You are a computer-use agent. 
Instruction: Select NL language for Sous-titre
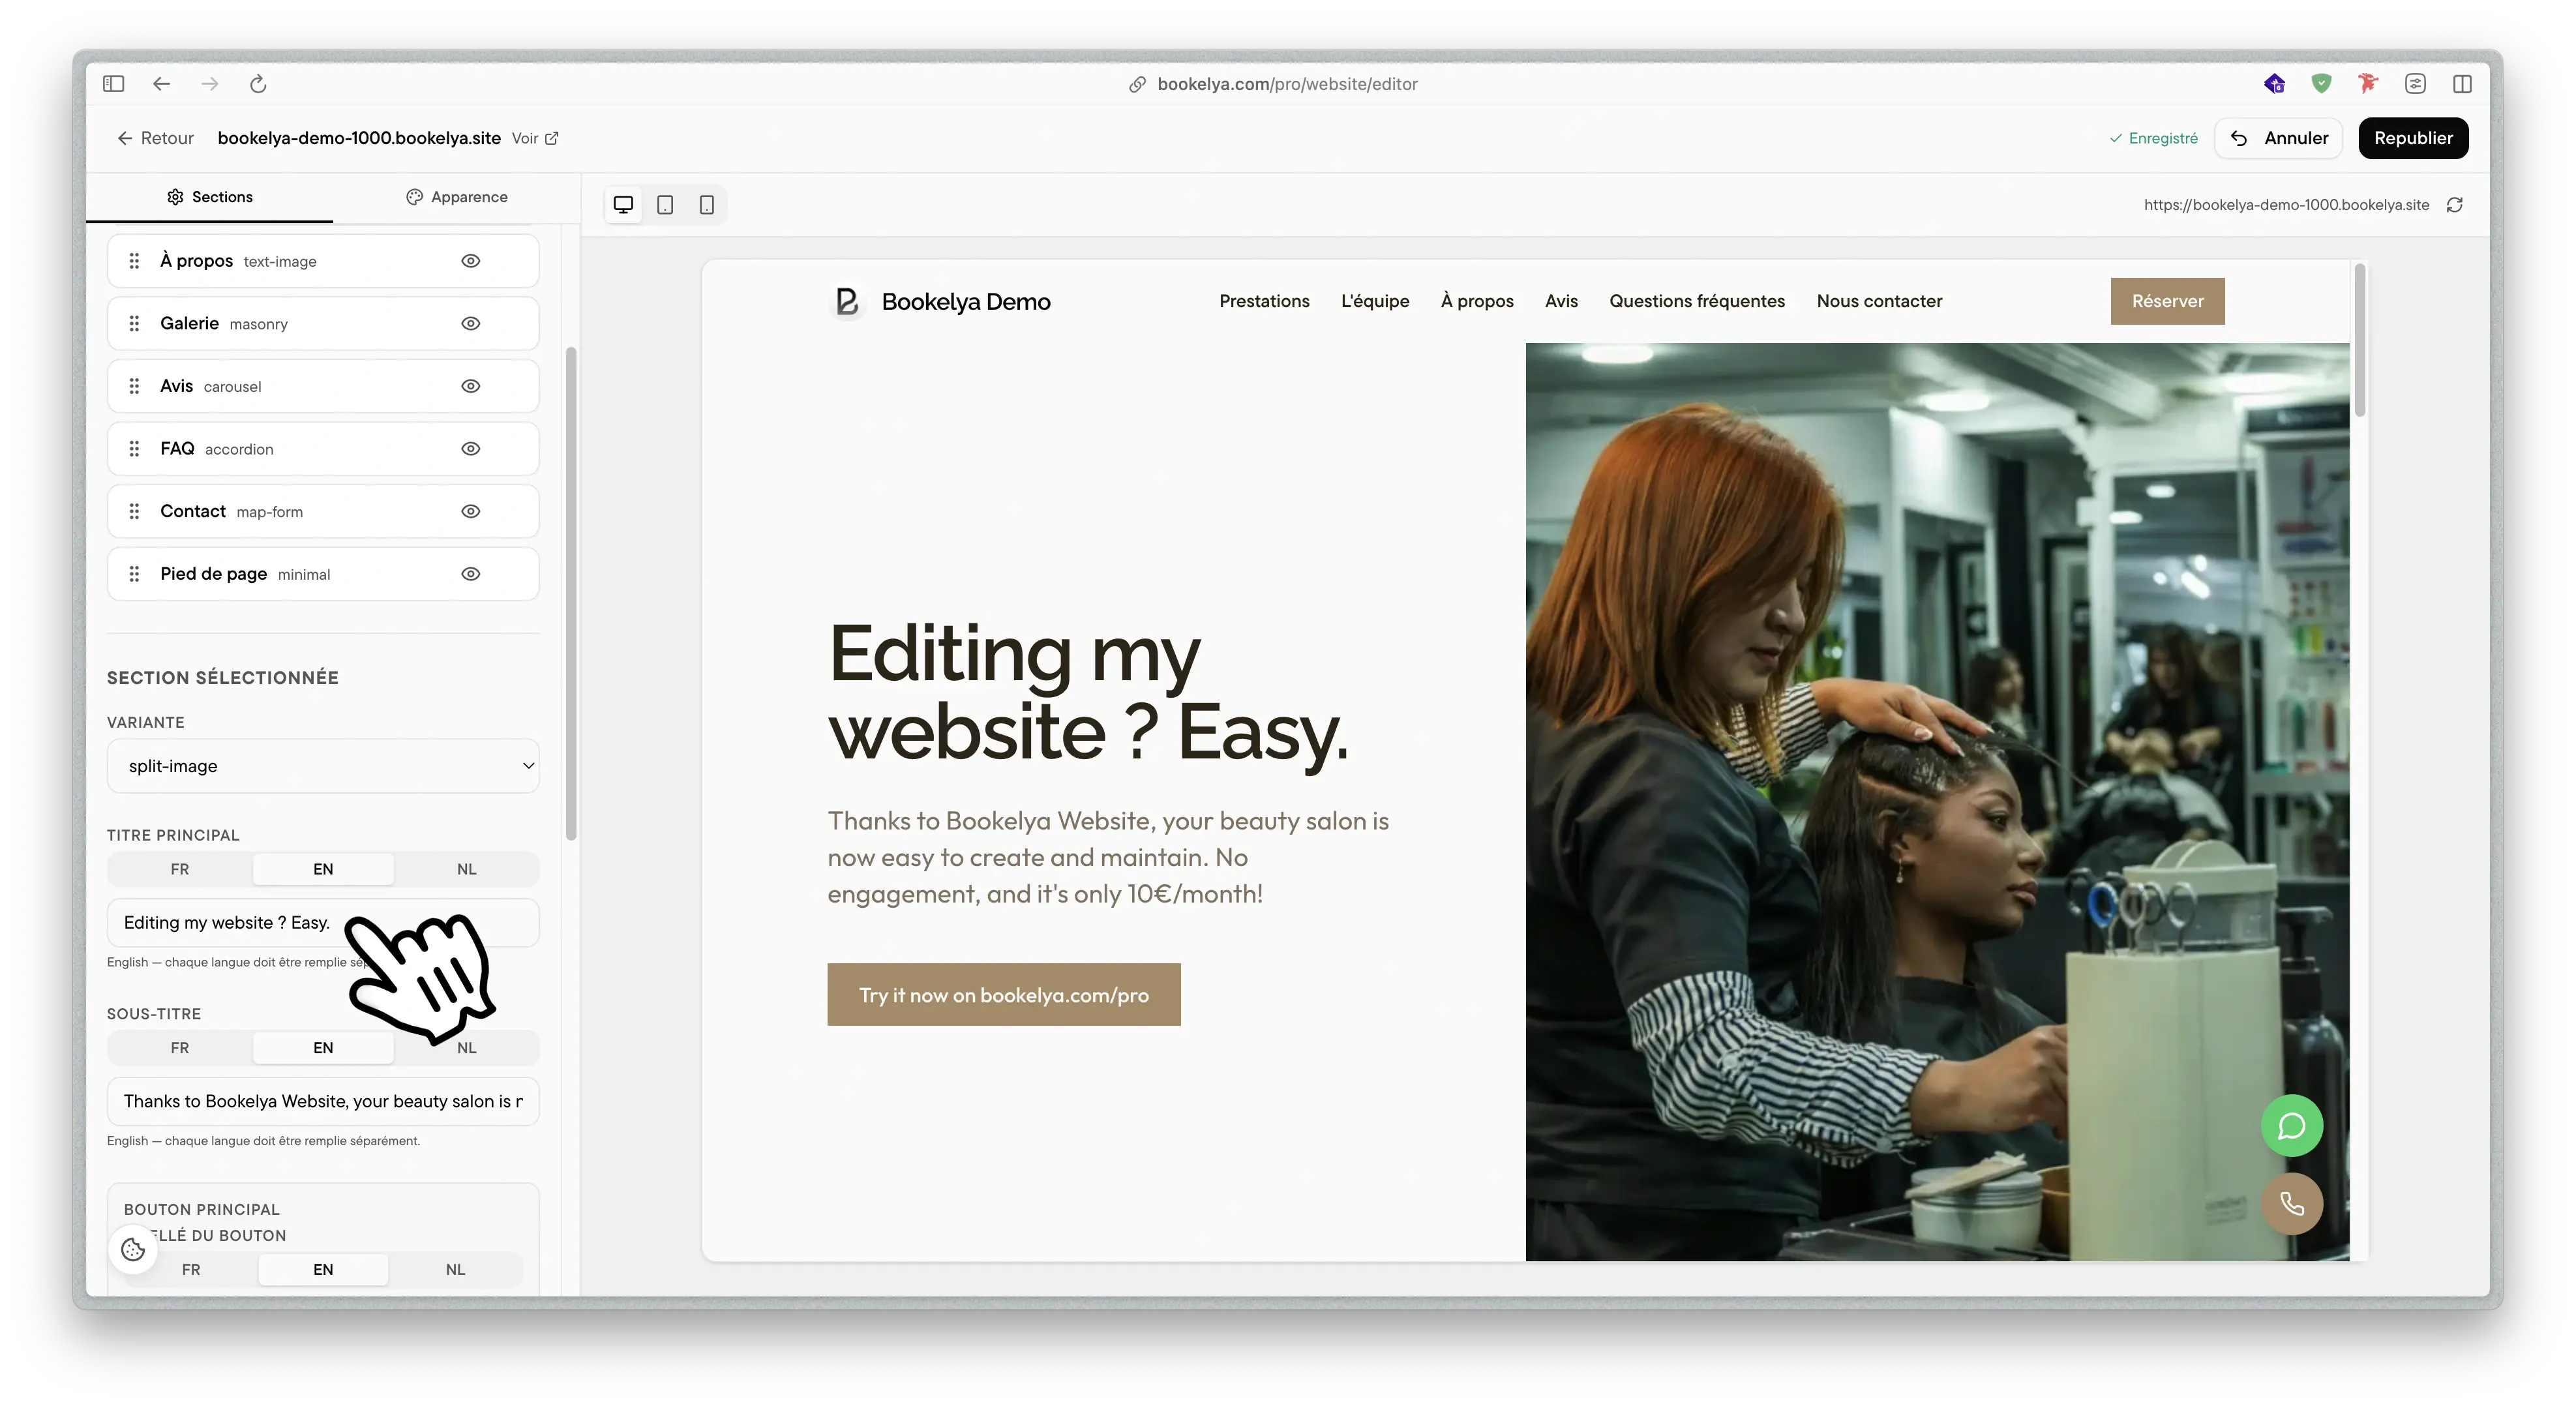coord(466,1048)
